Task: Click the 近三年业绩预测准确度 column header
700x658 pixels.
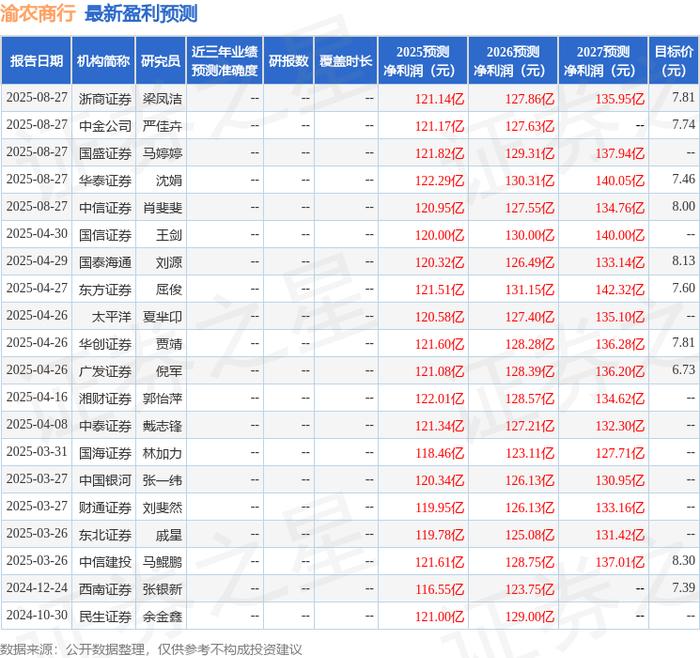Action: tap(225, 61)
